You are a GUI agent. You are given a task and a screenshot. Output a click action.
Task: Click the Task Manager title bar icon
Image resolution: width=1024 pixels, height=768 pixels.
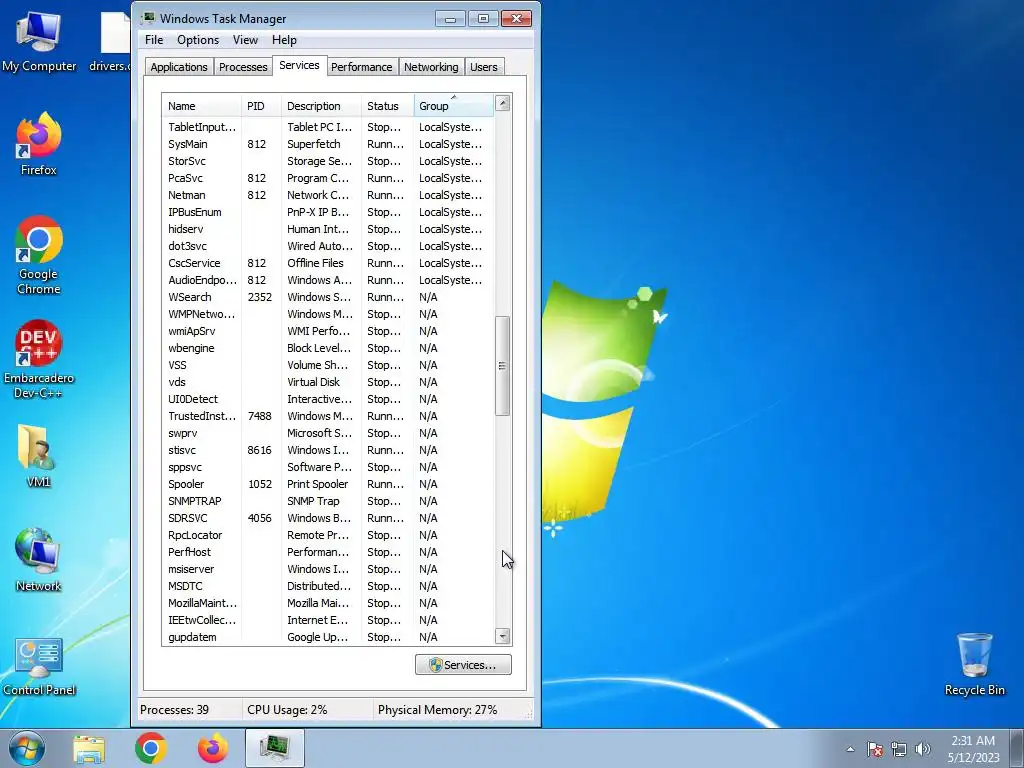[150, 18]
